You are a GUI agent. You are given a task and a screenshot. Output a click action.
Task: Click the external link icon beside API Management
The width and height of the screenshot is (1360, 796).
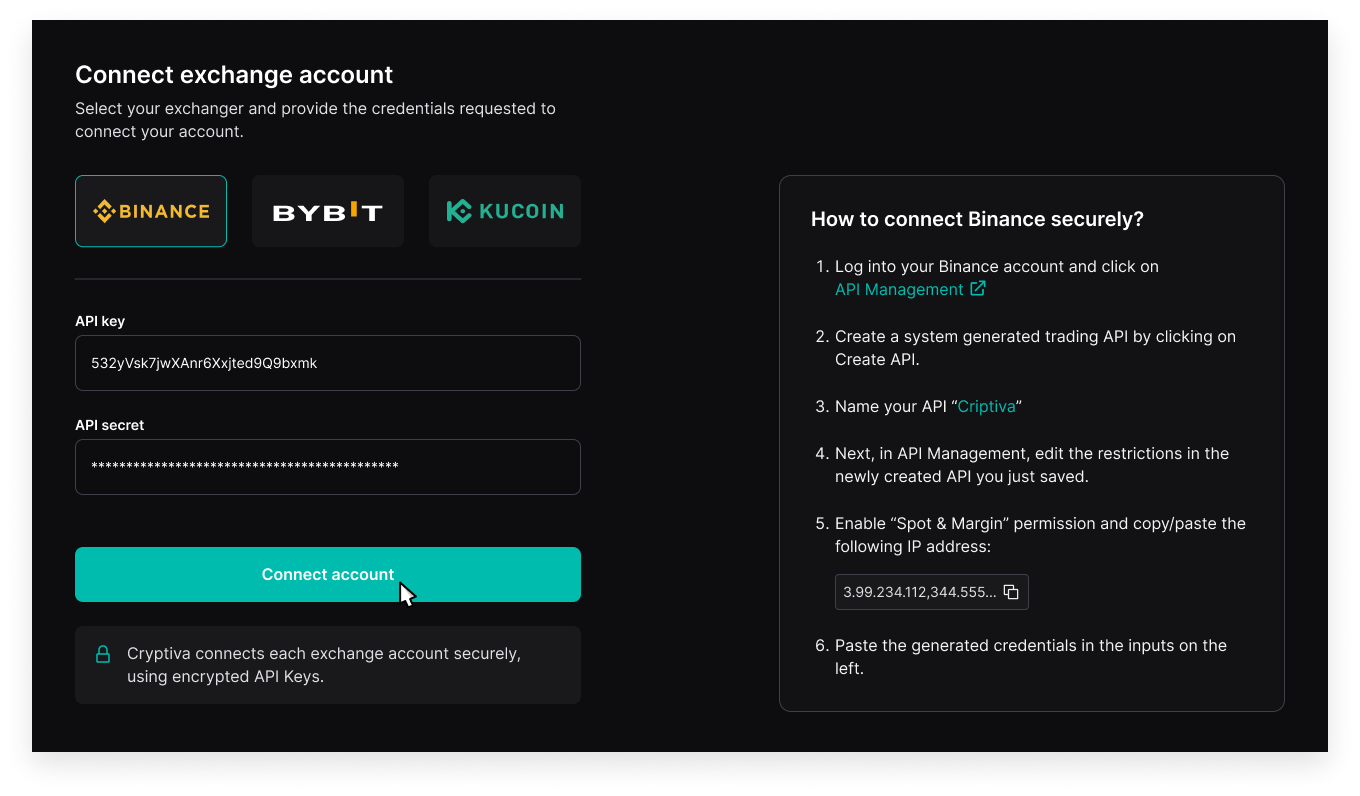coord(978,289)
